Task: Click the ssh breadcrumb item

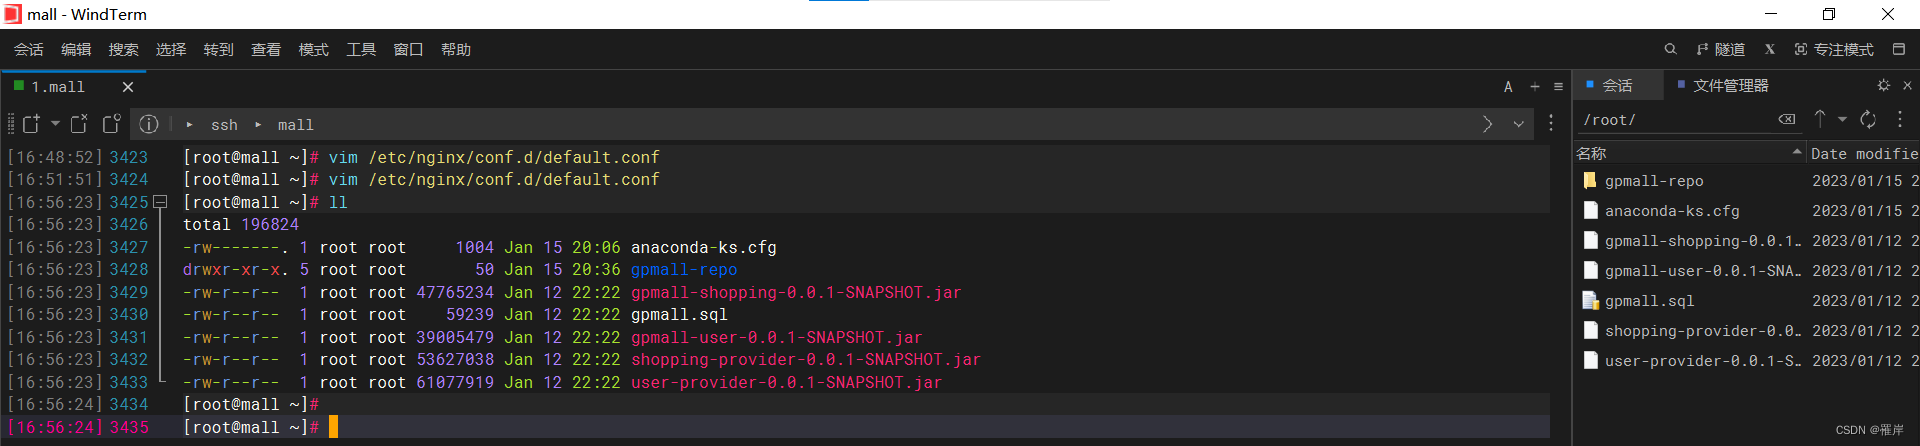Action: (224, 125)
